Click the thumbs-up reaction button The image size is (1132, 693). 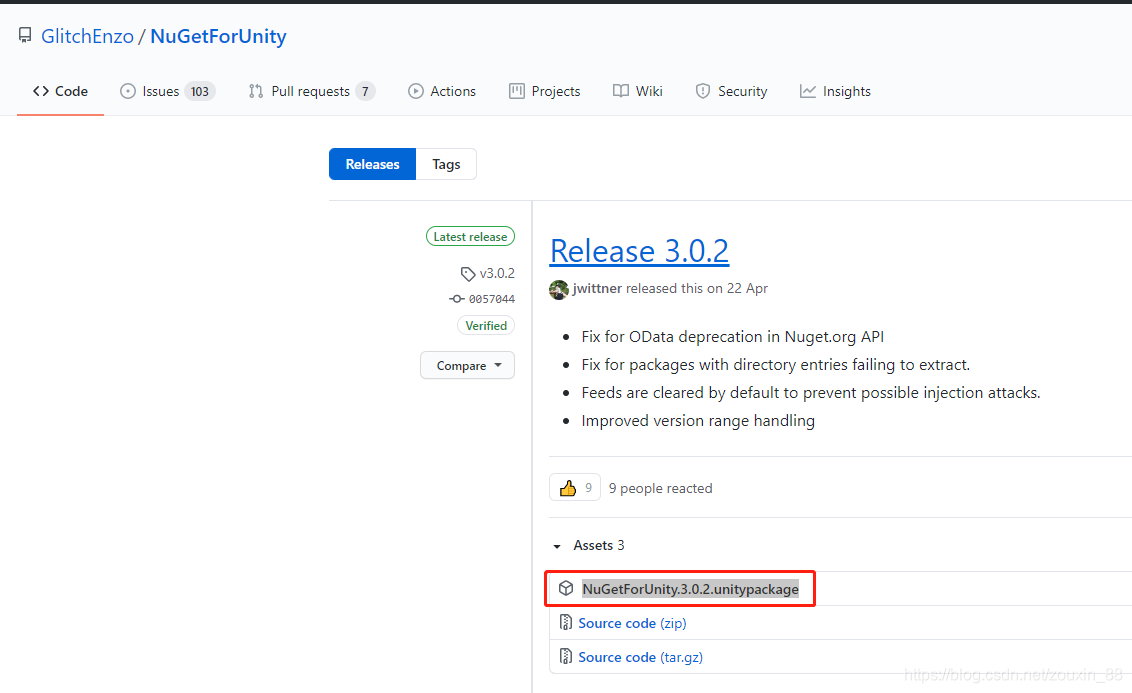(574, 487)
